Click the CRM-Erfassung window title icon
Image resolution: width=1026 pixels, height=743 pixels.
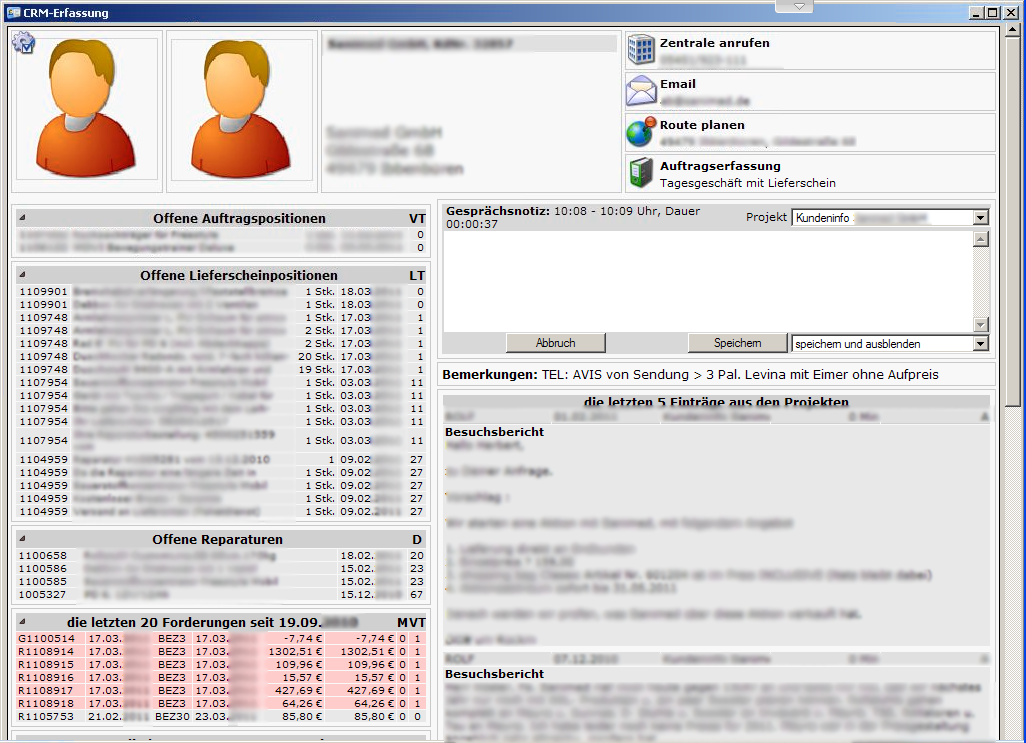tap(13, 13)
